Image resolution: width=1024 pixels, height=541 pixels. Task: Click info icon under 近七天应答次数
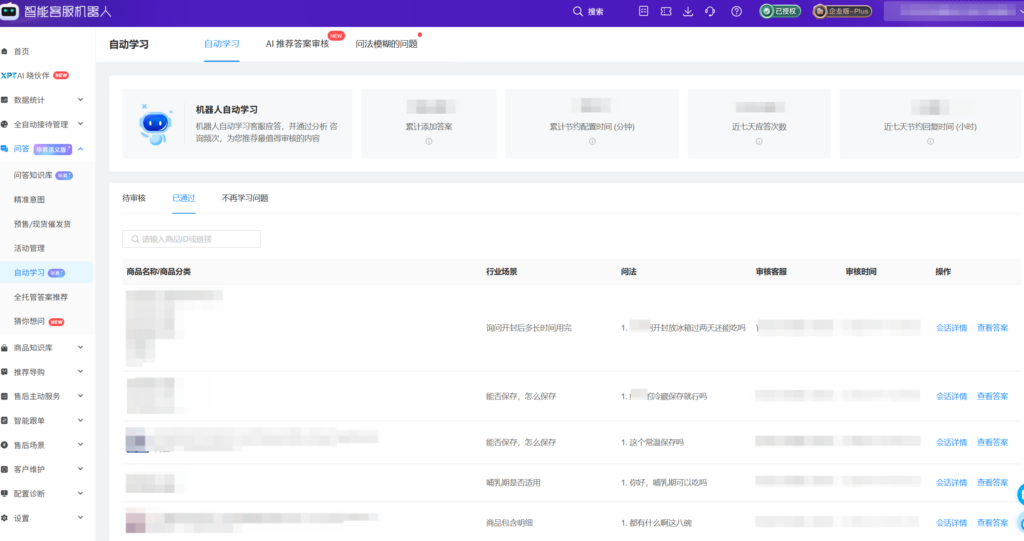pos(759,141)
